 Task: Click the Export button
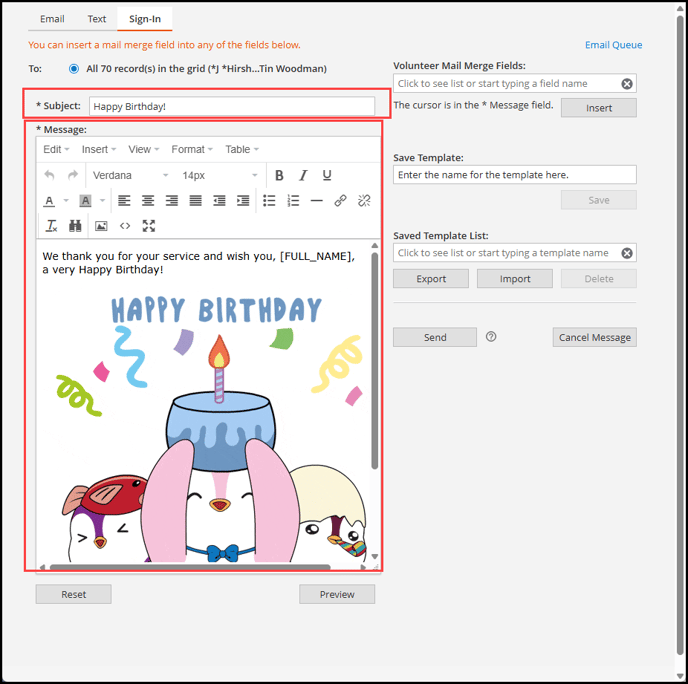[431, 279]
